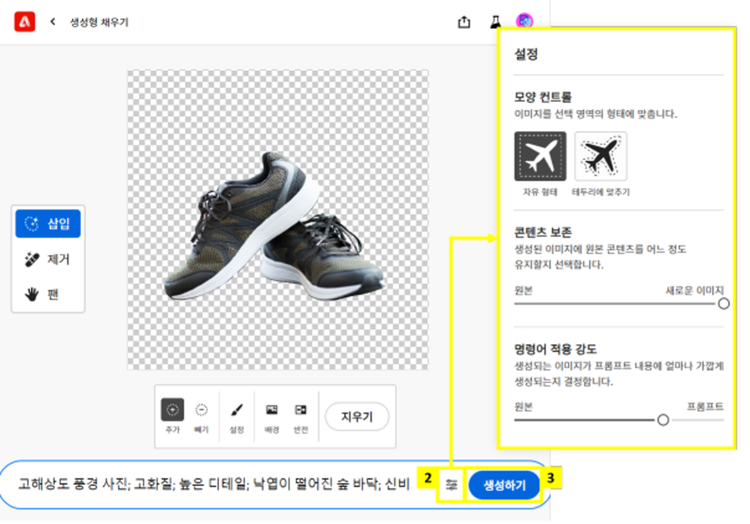Viewport: 750px width, 524px height.
Task: Click the 콘텐츠 보존 section label
Action: pyautogui.click(x=543, y=232)
